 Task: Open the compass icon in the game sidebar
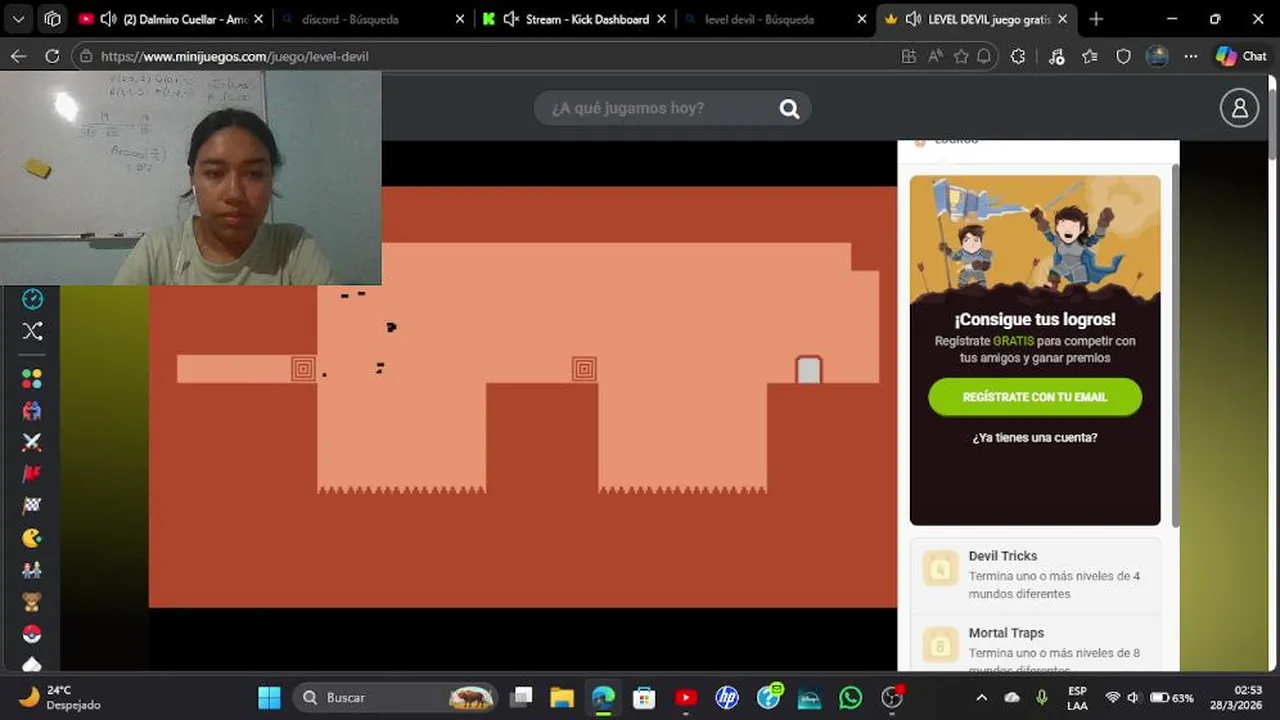coord(32,299)
